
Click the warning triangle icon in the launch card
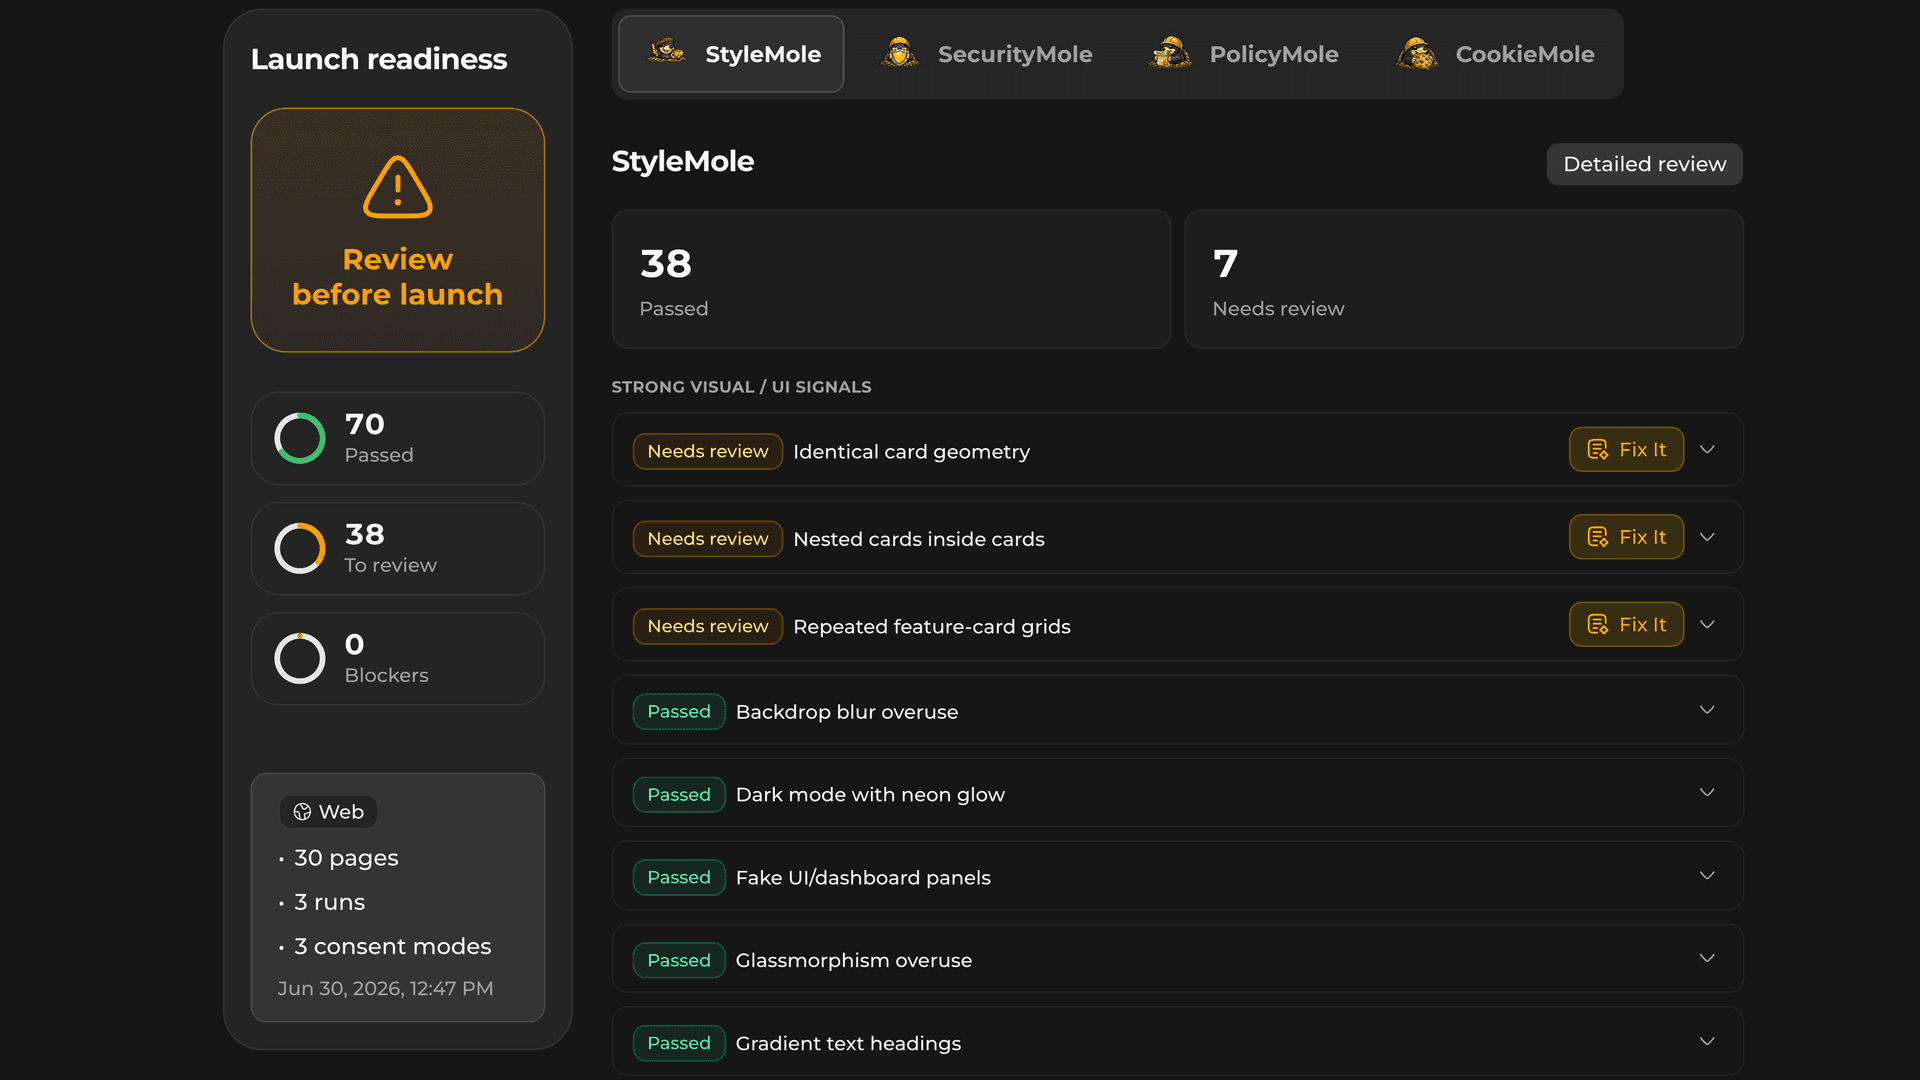click(x=398, y=187)
